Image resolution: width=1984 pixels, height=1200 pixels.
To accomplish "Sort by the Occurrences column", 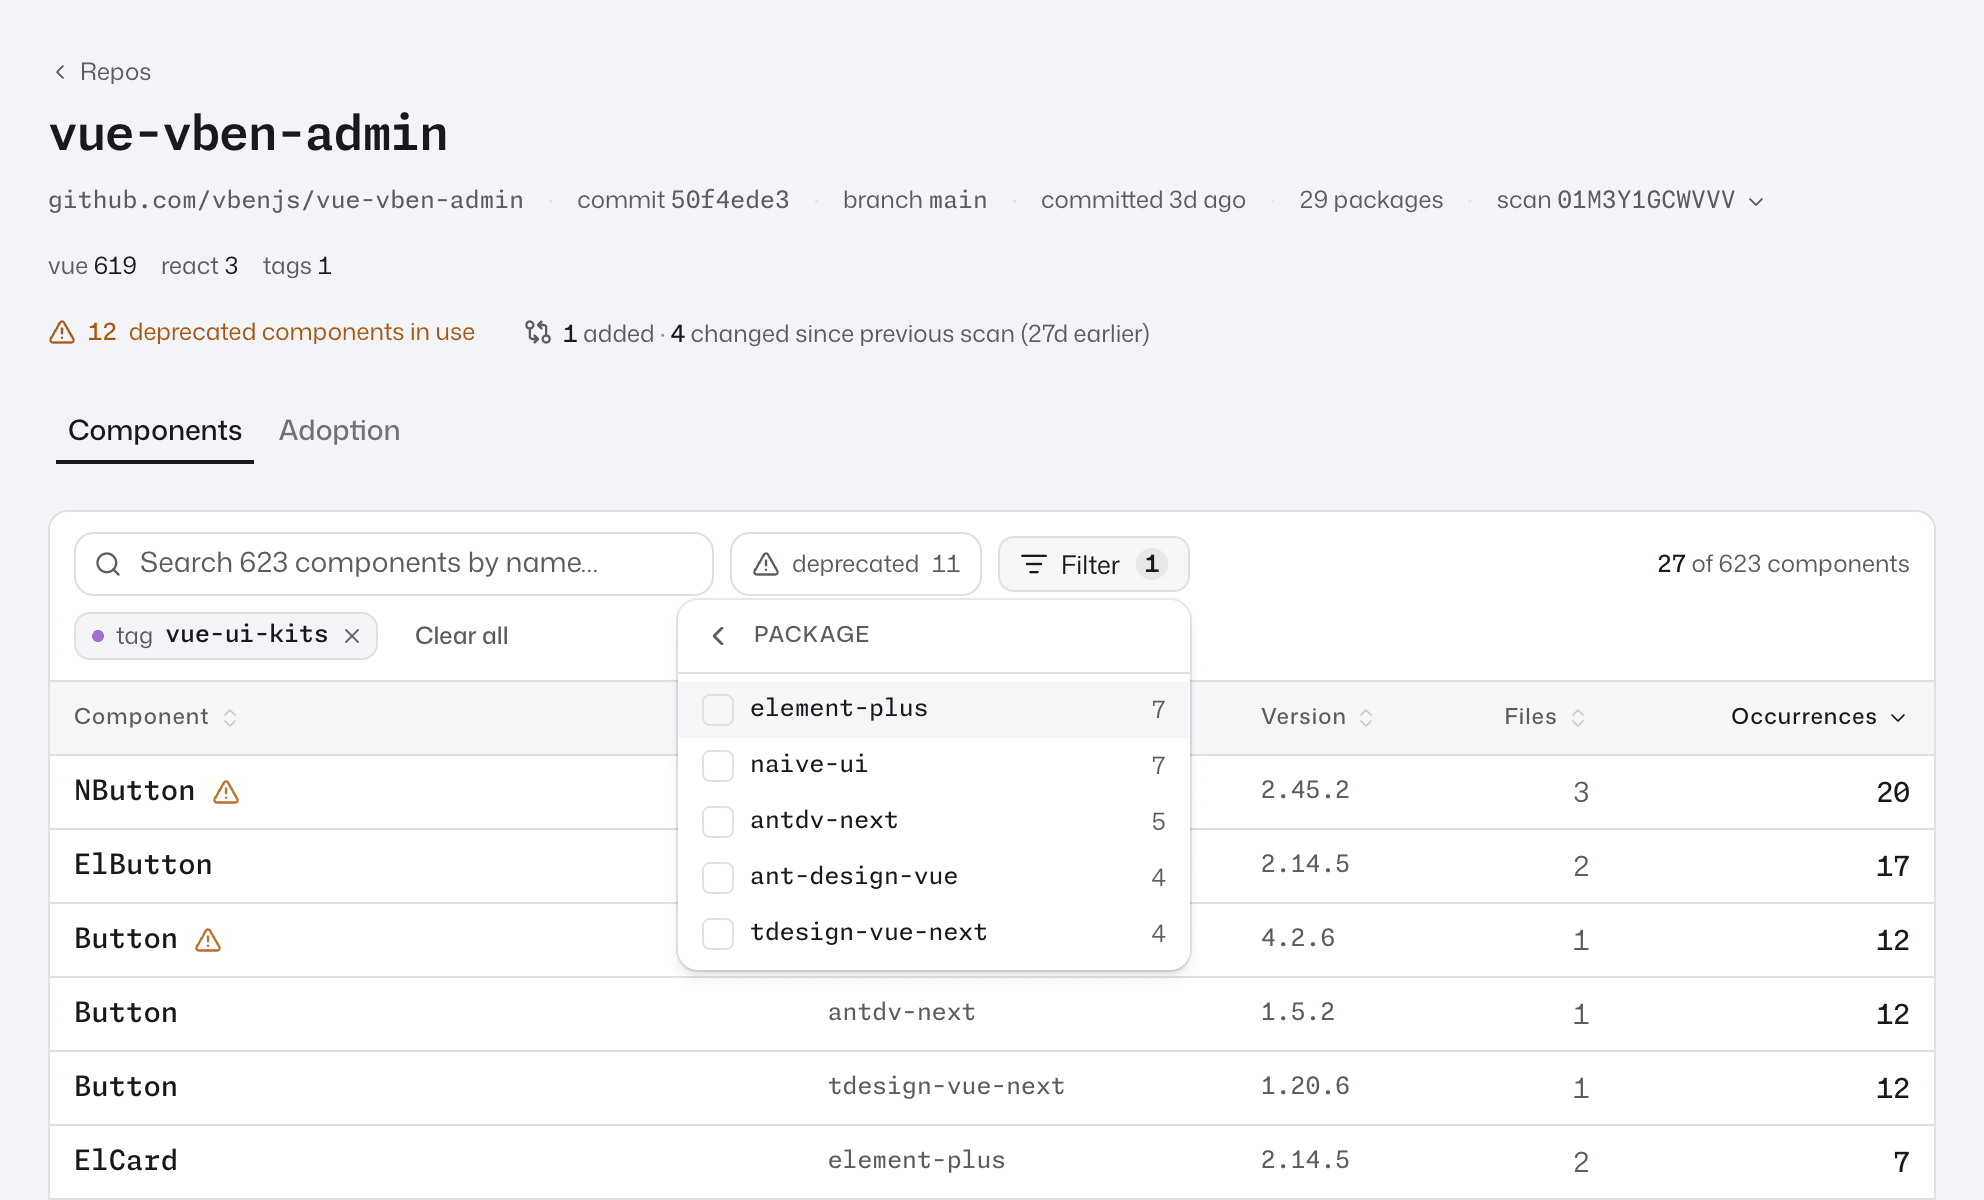I will pyautogui.click(x=1819, y=717).
